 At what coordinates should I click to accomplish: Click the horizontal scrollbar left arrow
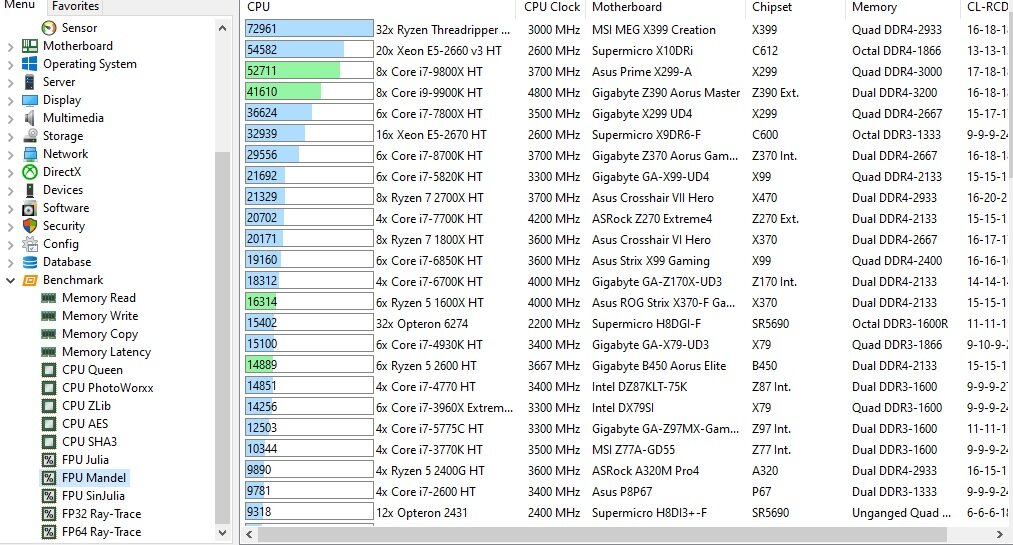250,535
